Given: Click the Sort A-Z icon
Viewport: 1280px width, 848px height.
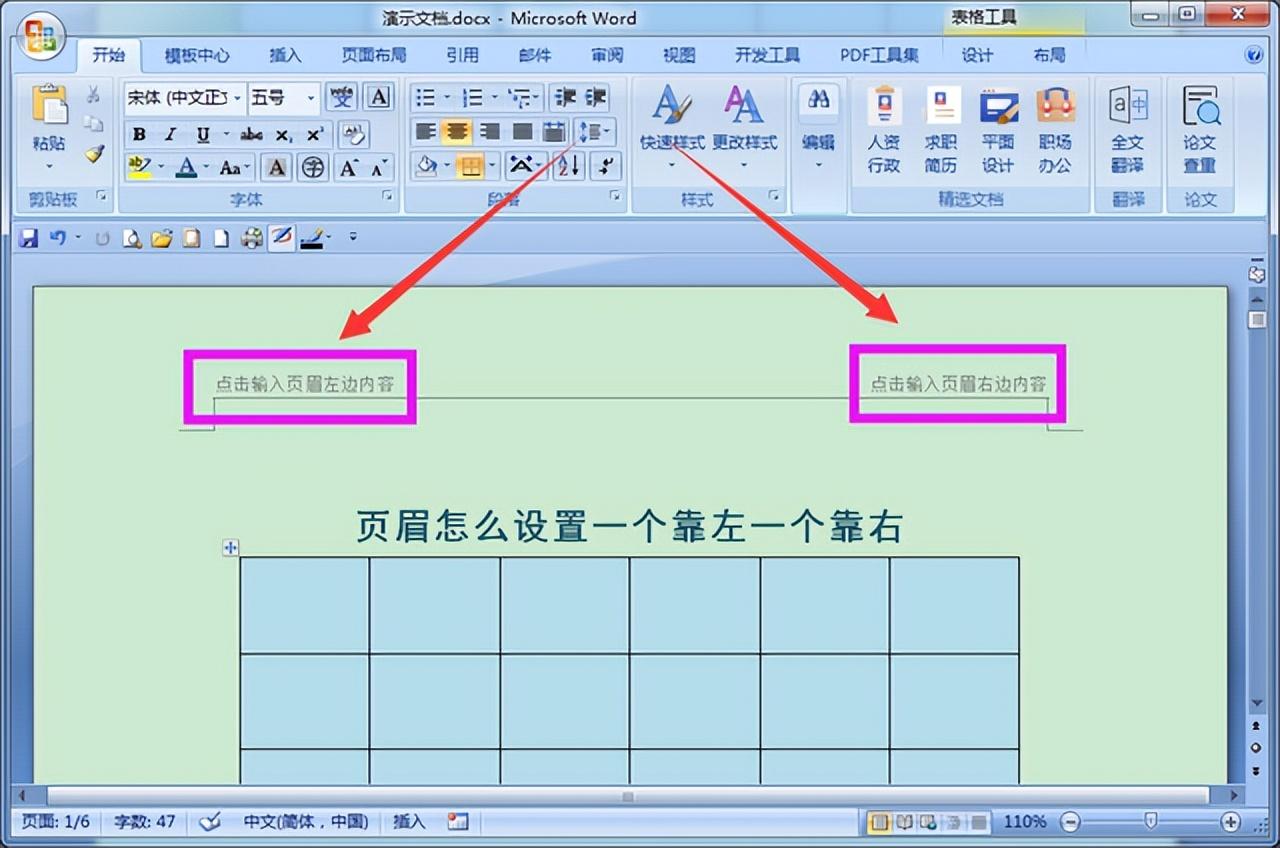Looking at the screenshot, I should point(568,166).
